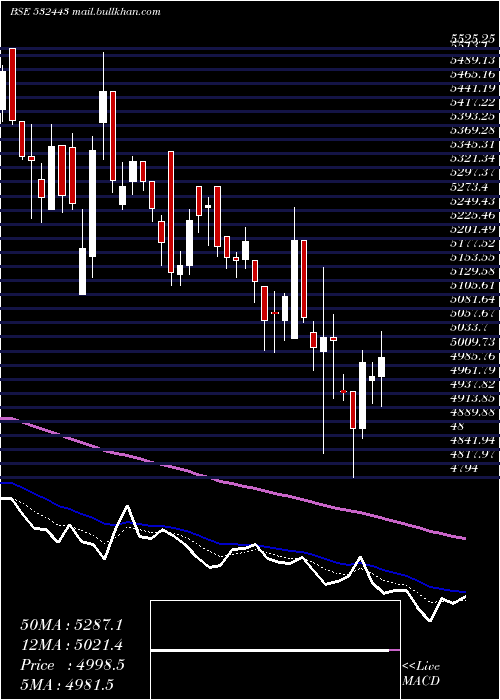
Task: Click the 5393.25 axis value
Action: coord(472,117)
